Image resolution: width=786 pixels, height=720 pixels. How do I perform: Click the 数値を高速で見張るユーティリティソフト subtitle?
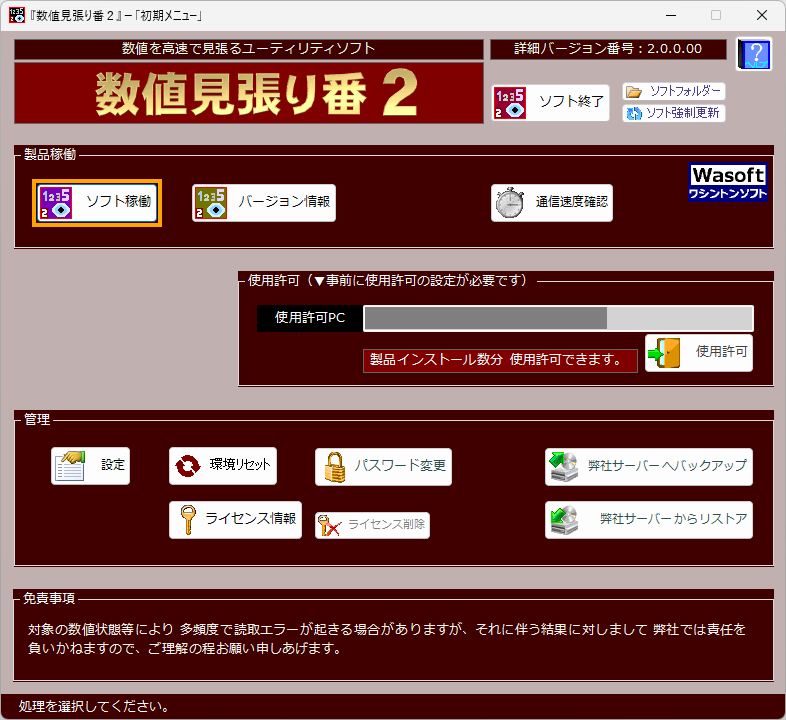249,49
